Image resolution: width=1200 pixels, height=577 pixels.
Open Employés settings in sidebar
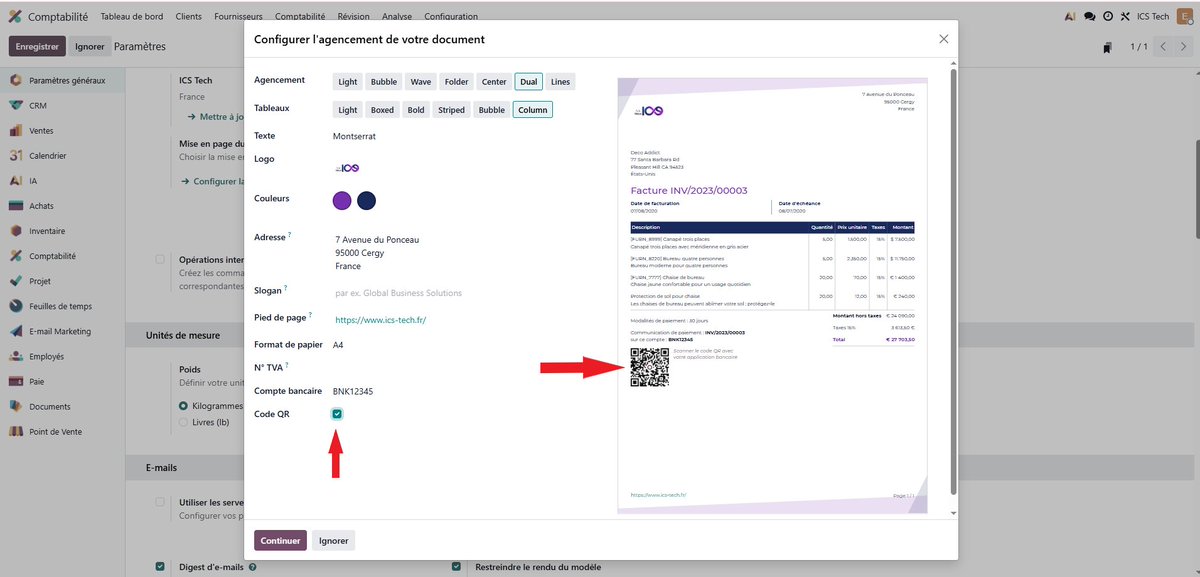[x=62, y=357]
